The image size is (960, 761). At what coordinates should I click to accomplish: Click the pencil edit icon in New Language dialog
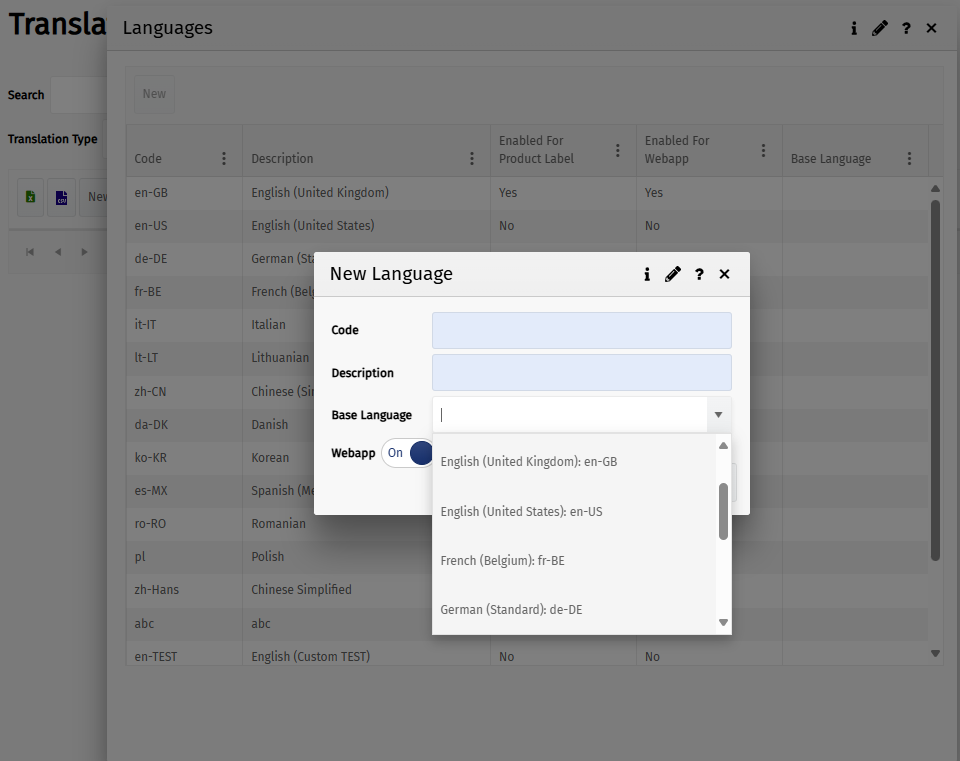pyautogui.click(x=673, y=274)
